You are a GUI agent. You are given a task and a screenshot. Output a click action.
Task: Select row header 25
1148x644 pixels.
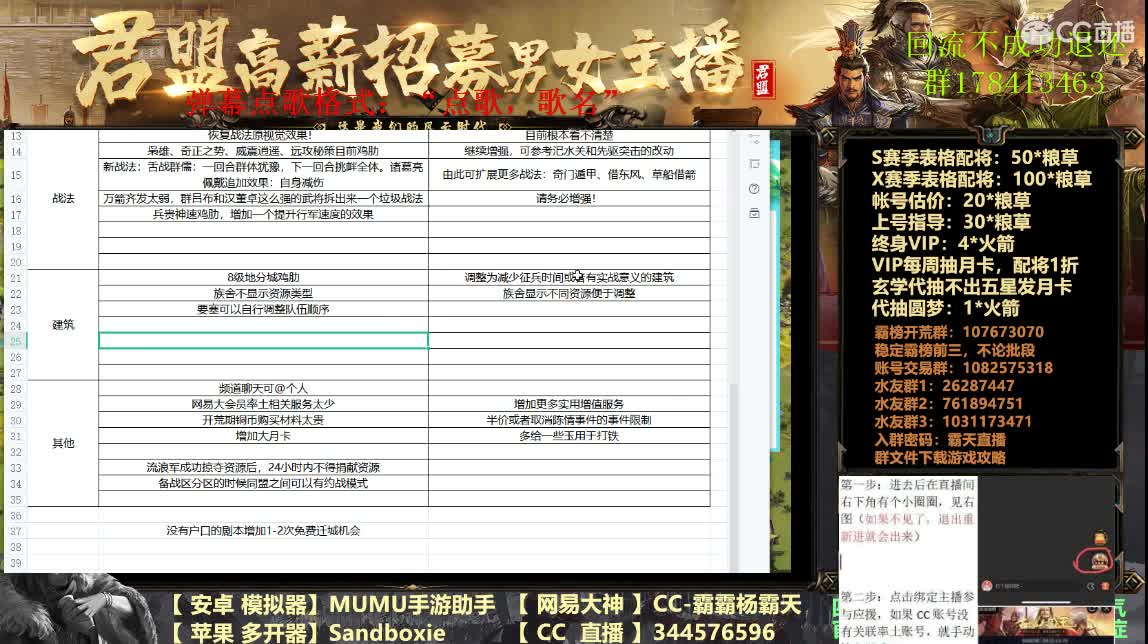click(15, 341)
